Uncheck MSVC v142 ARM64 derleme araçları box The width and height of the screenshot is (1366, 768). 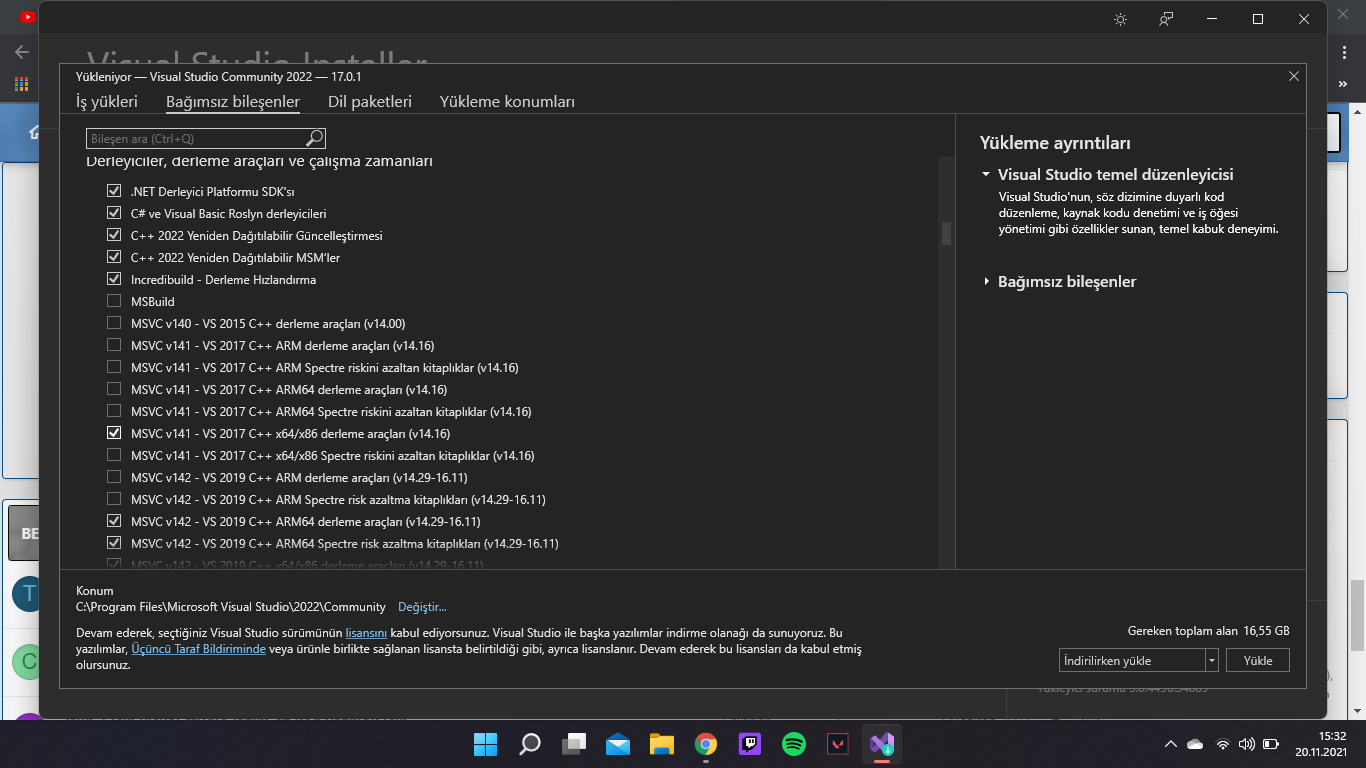(113, 521)
